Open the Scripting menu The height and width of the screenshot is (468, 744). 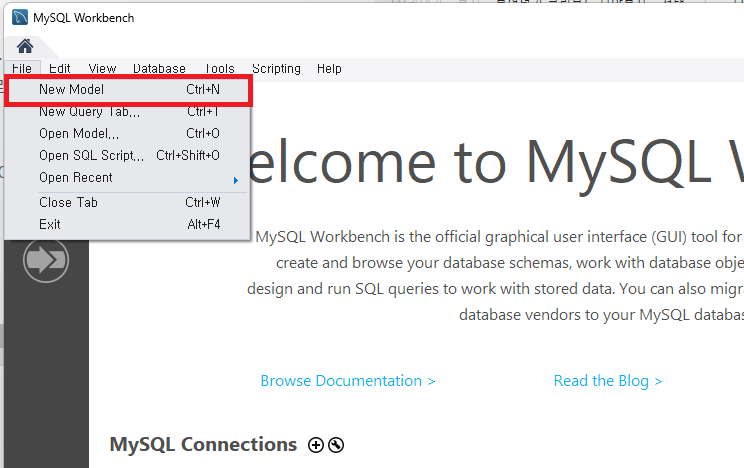coord(276,68)
